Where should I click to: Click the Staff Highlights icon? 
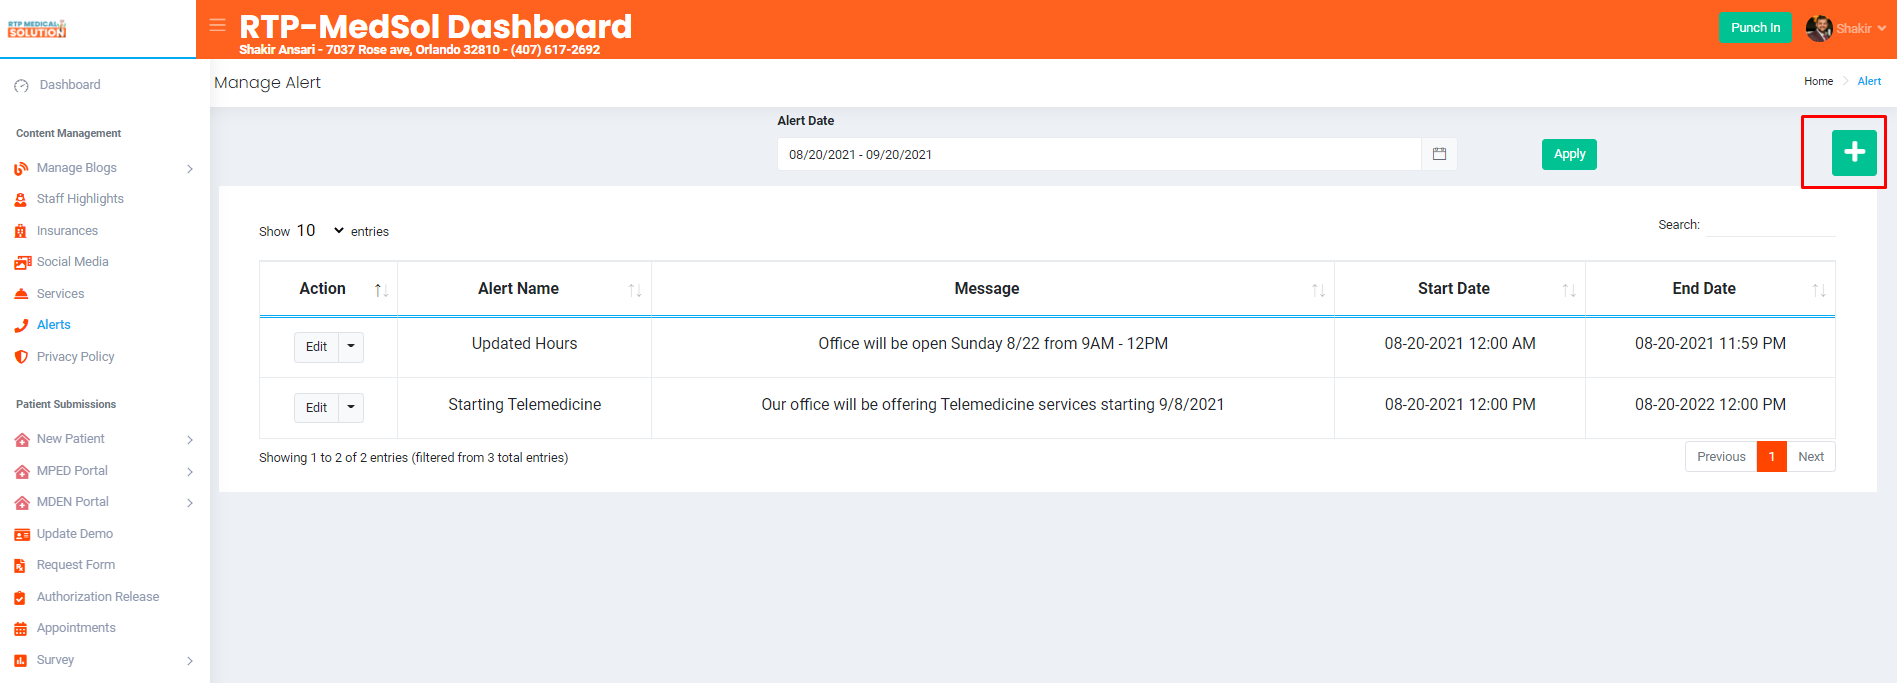point(21,200)
